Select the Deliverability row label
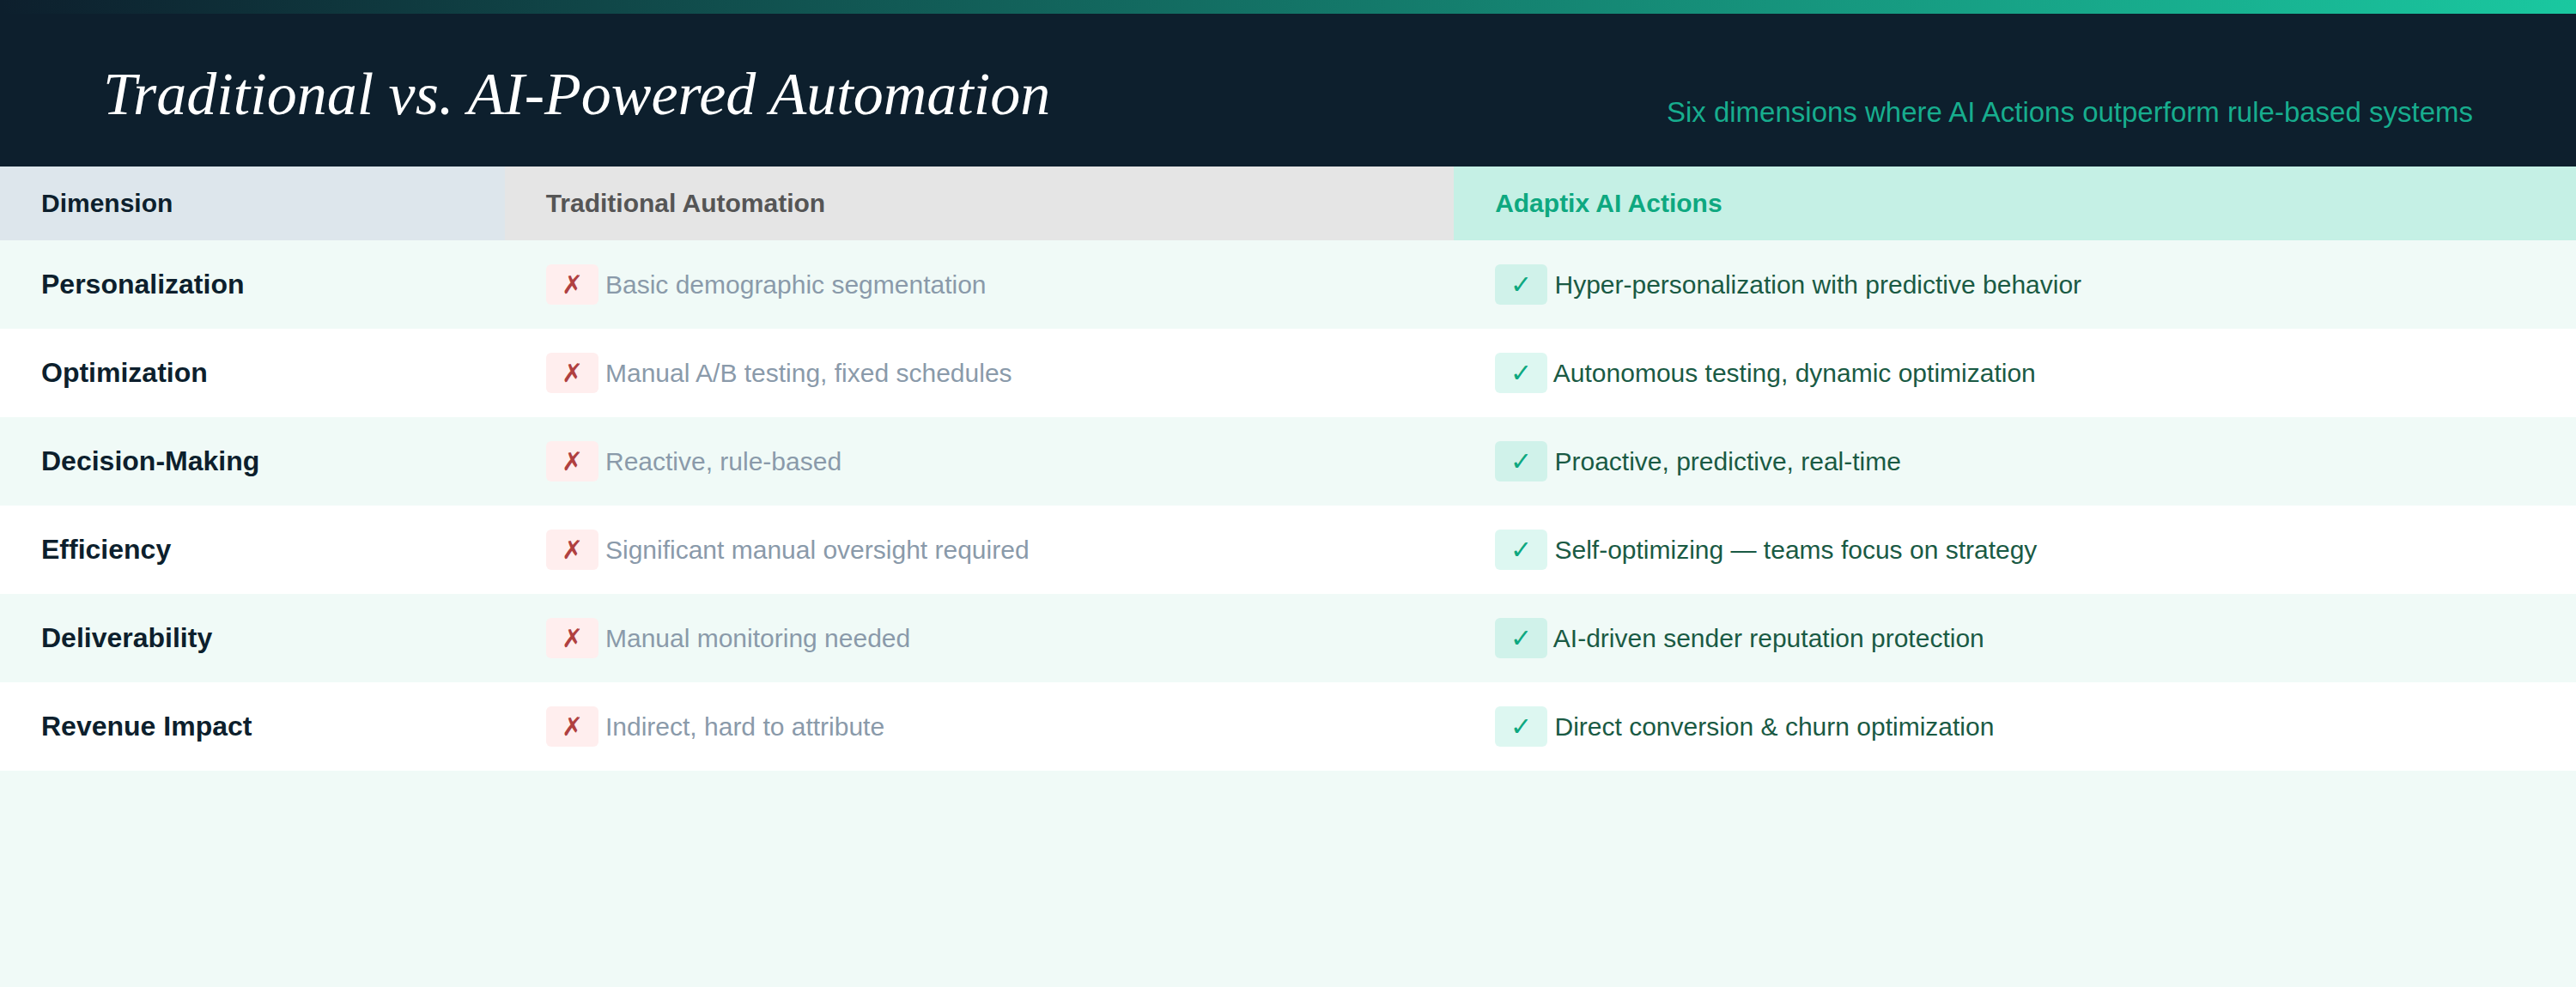The width and height of the screenshot is (2576, 987). point(126,638)
